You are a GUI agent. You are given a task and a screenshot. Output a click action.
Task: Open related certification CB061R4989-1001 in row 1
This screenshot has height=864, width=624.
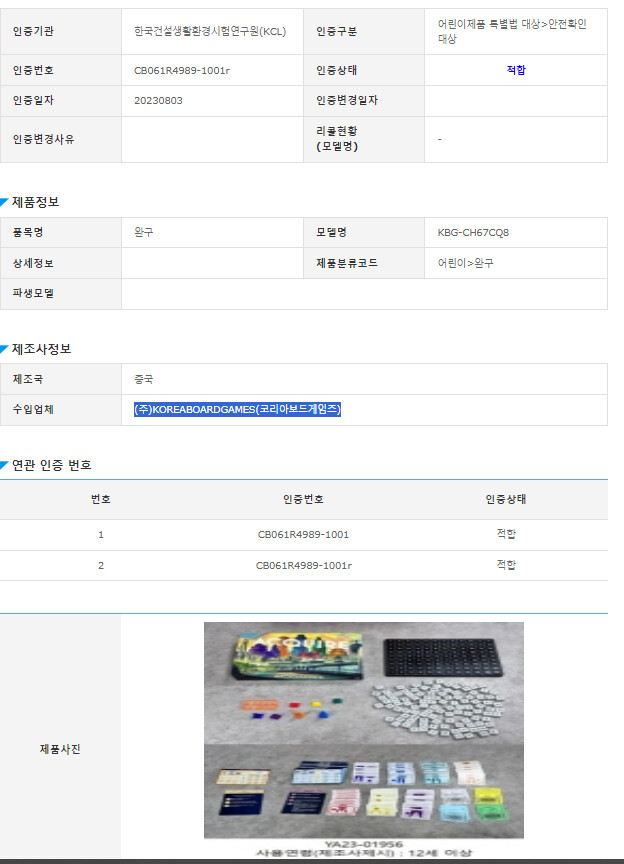[303, 535]
